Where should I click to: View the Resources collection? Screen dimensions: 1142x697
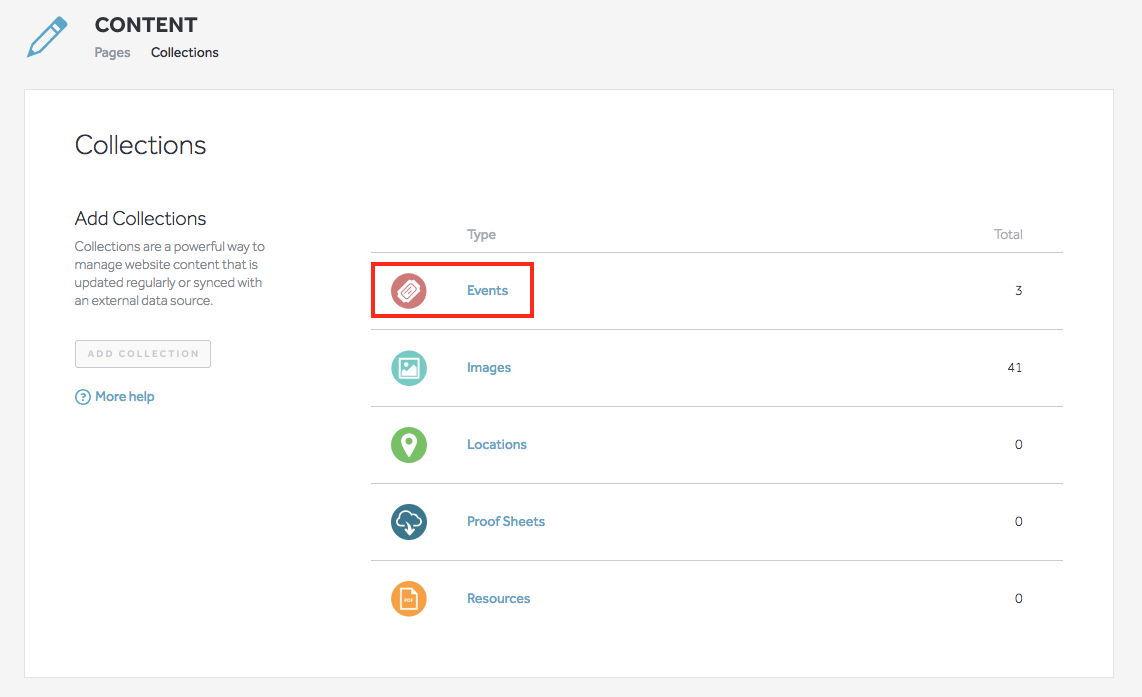(499, 599)
